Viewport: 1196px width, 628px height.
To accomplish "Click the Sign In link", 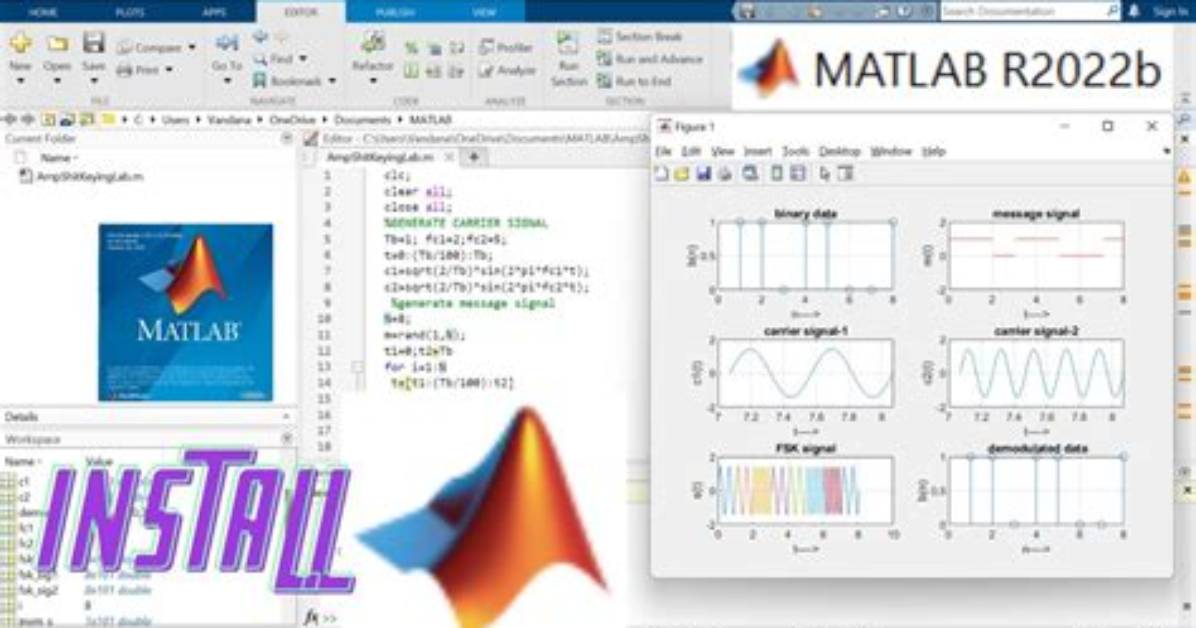I will tap(1171, 11).
